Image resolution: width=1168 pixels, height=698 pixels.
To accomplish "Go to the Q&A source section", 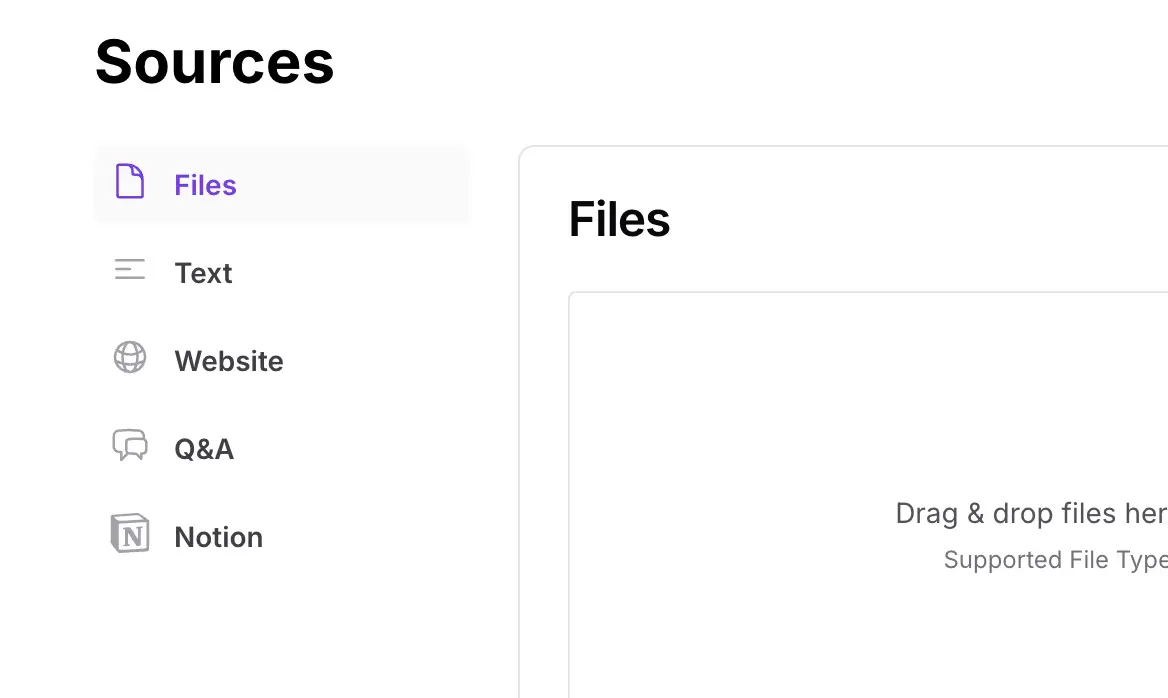I will coord(204,449).
